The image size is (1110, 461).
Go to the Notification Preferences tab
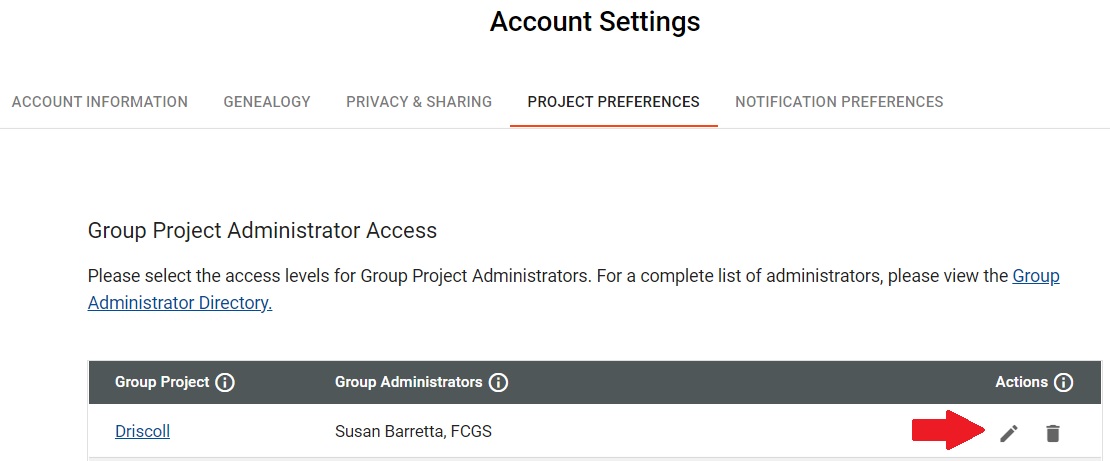(x=839, y=102)
